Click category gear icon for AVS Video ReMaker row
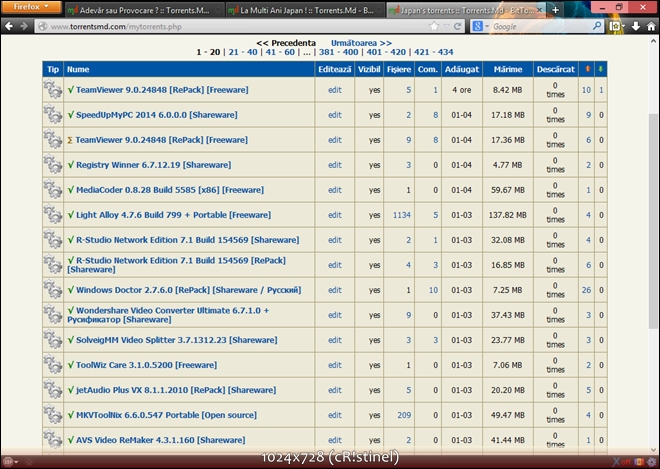660x469 pixels. 53,440
